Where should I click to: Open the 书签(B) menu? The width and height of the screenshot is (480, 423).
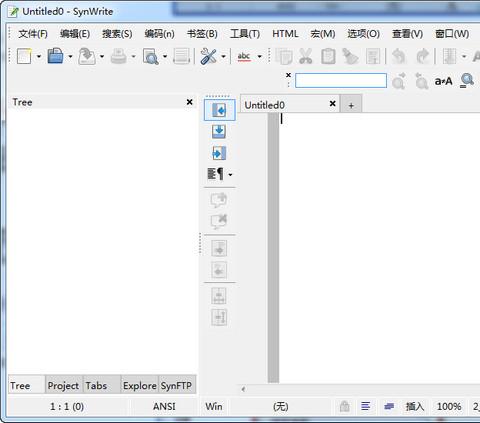[202, 34]
